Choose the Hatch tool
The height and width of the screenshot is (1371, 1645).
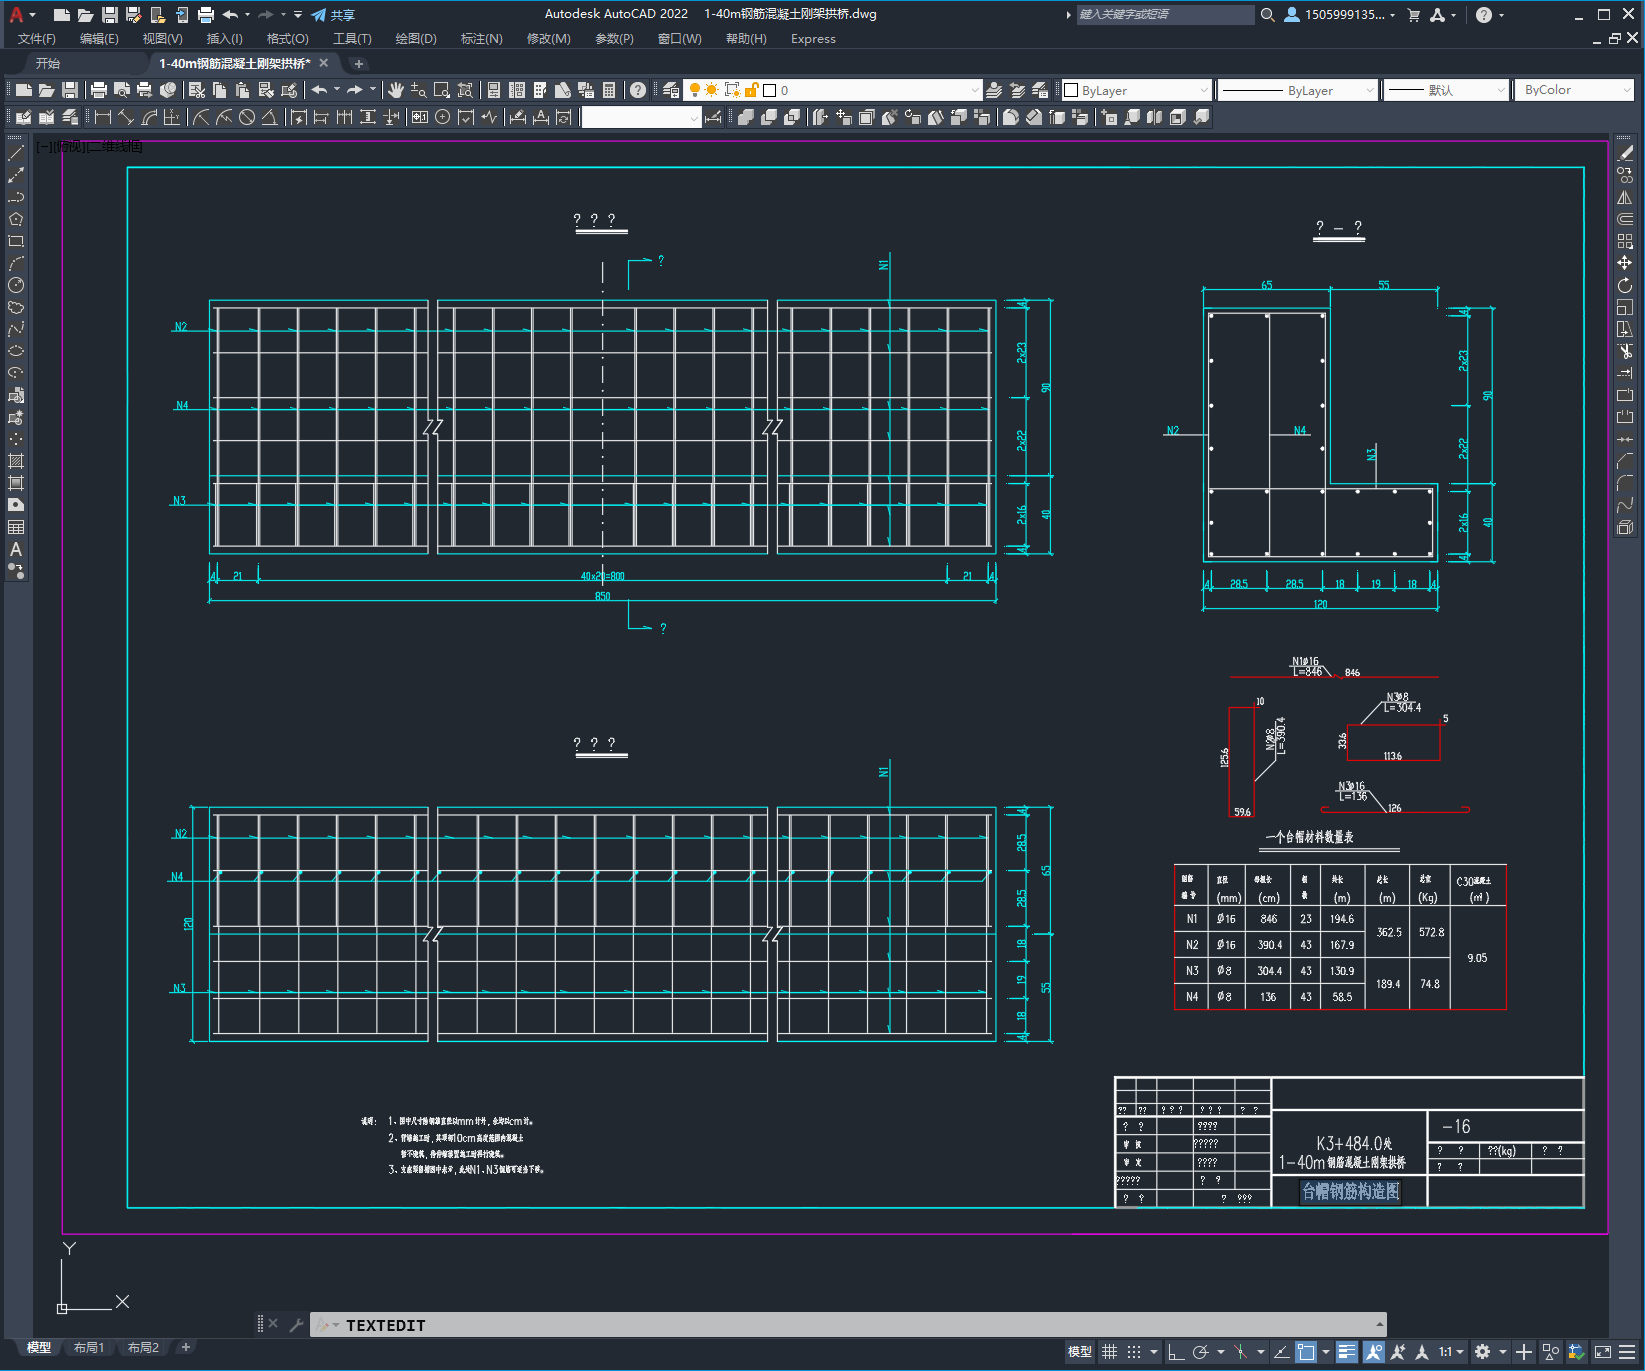click(x=16, y=461)
